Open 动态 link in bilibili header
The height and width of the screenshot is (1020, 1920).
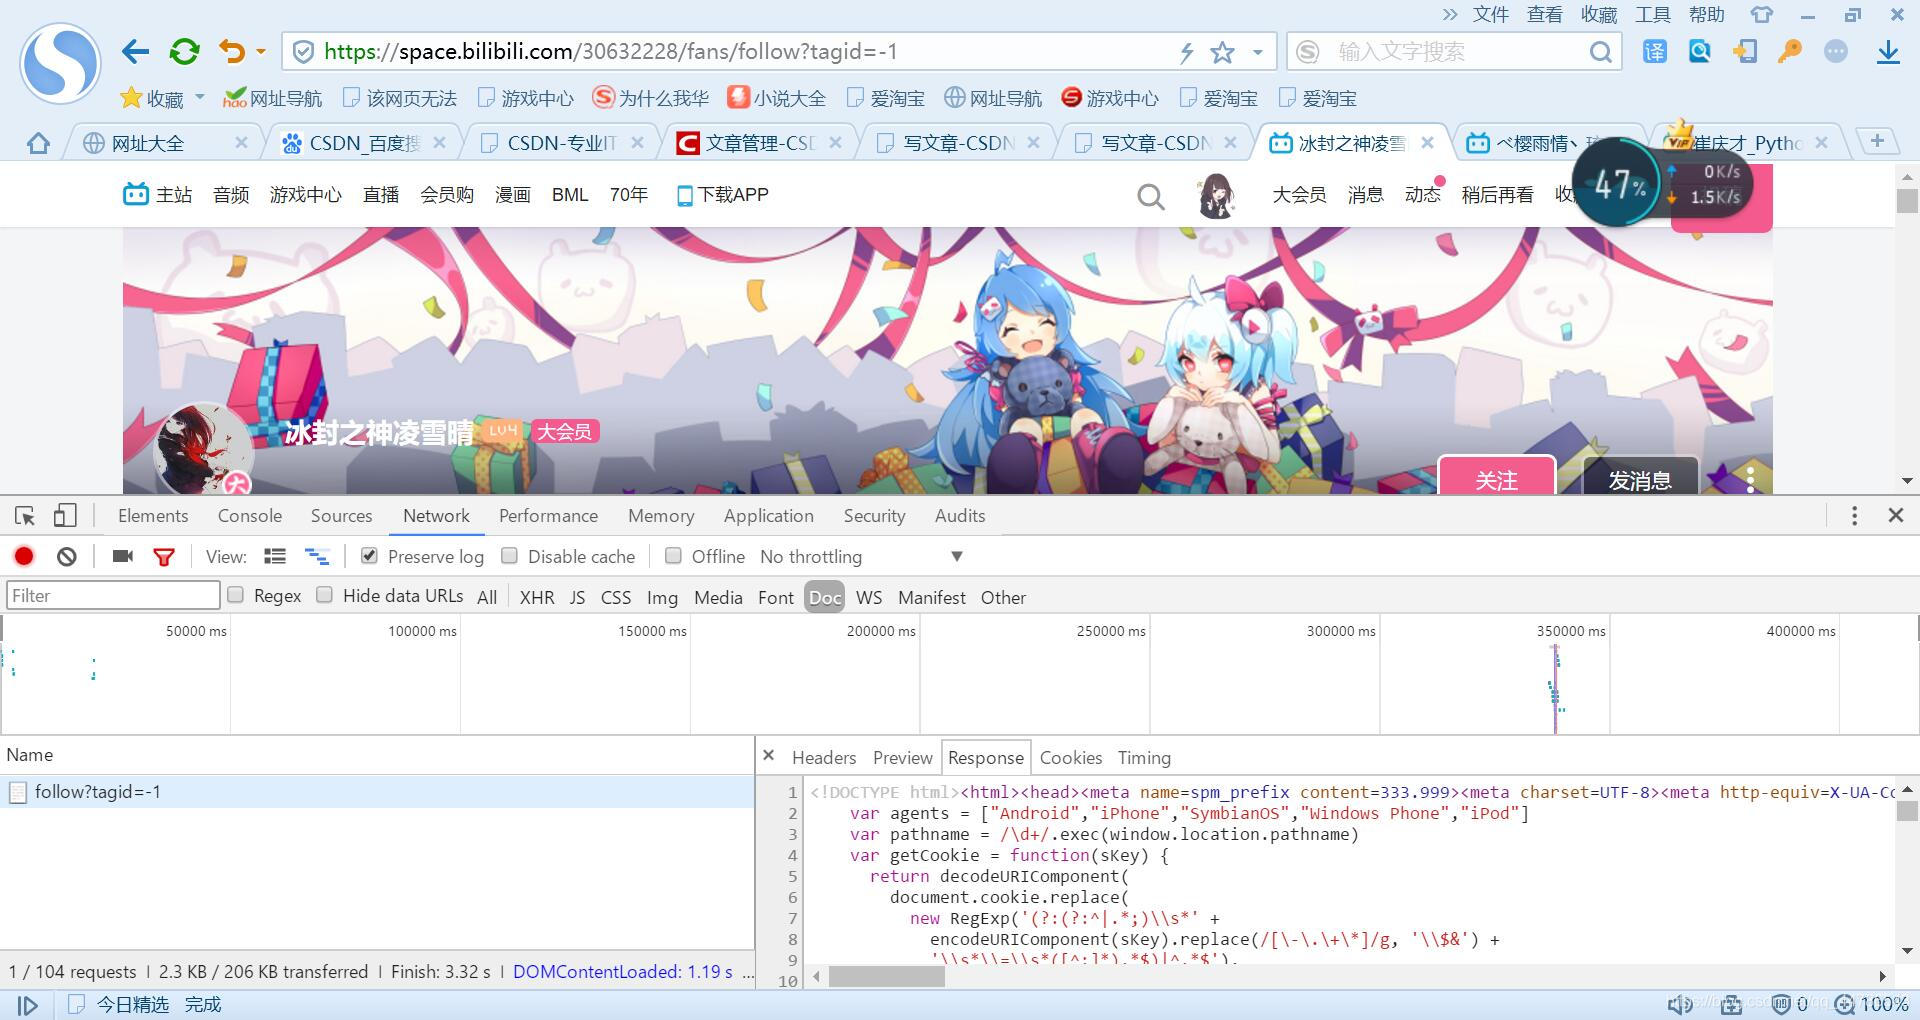pos(1423,195)
